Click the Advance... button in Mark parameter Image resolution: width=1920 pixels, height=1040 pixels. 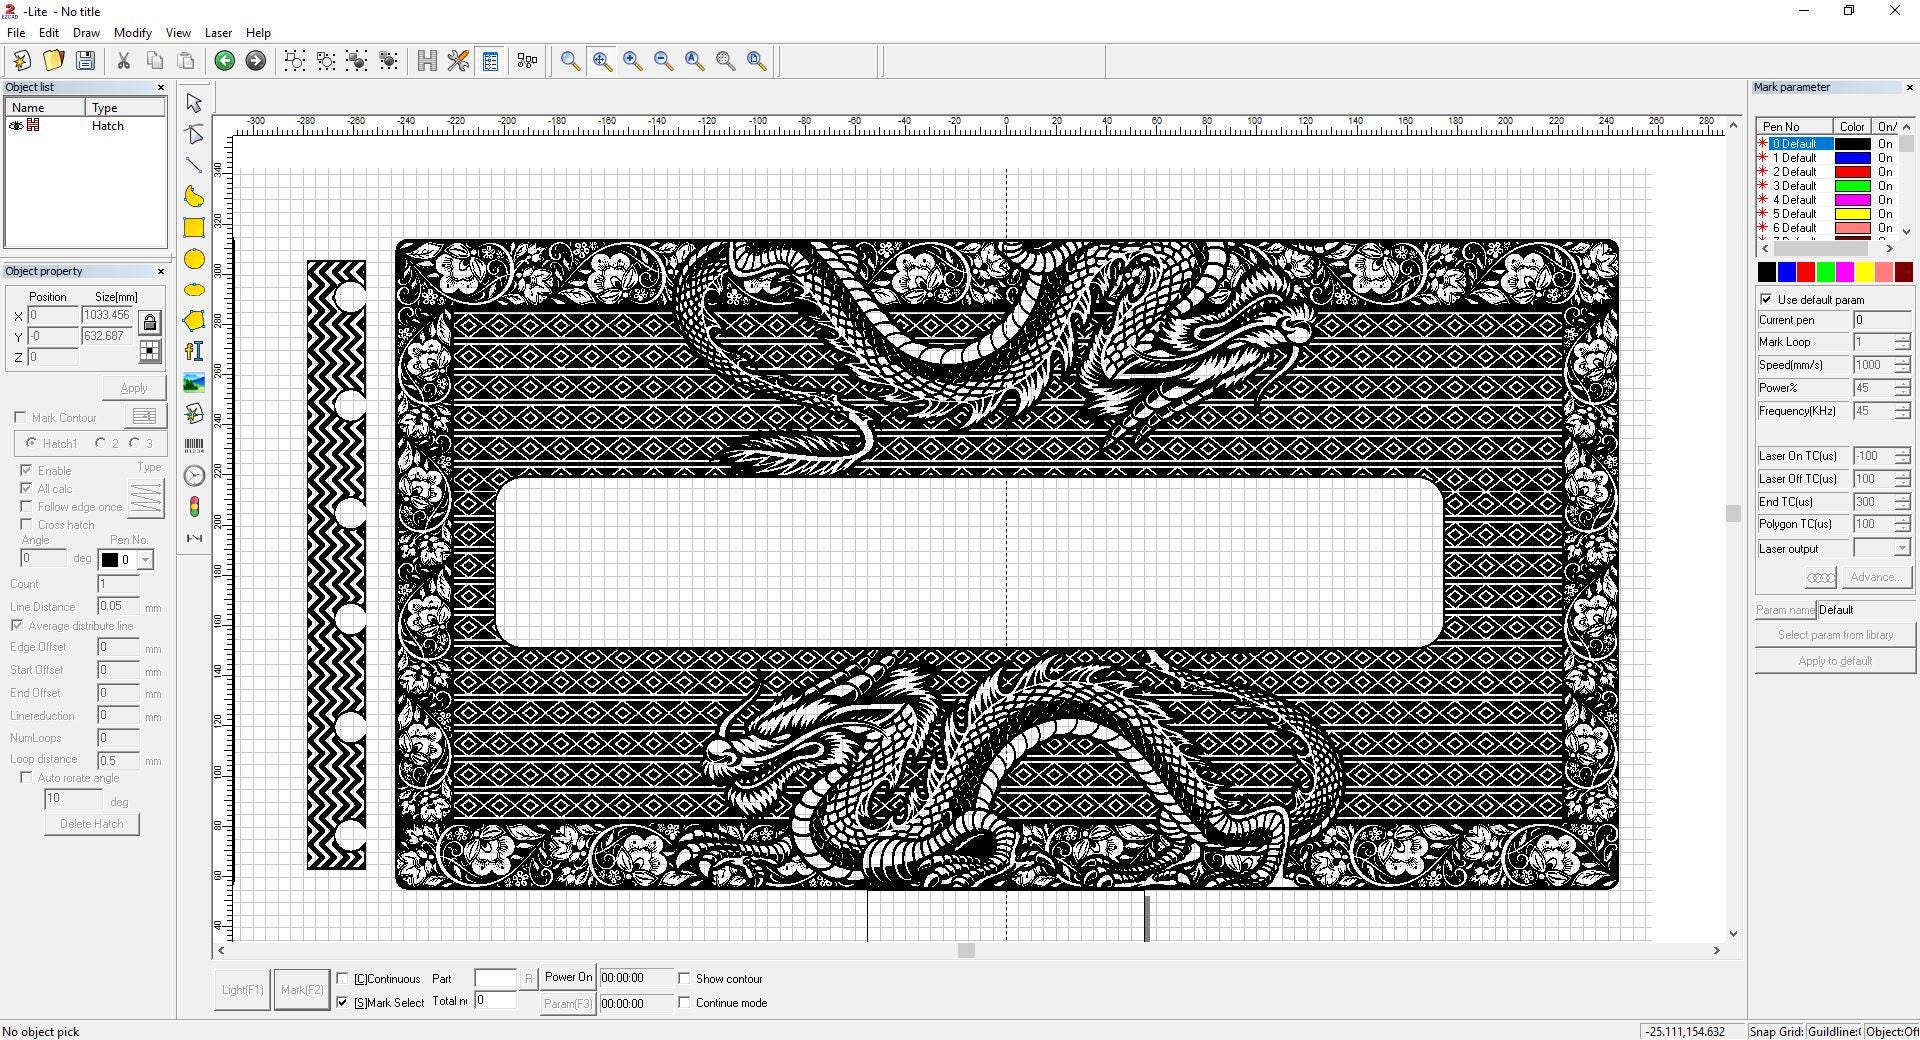(1875, 577)
